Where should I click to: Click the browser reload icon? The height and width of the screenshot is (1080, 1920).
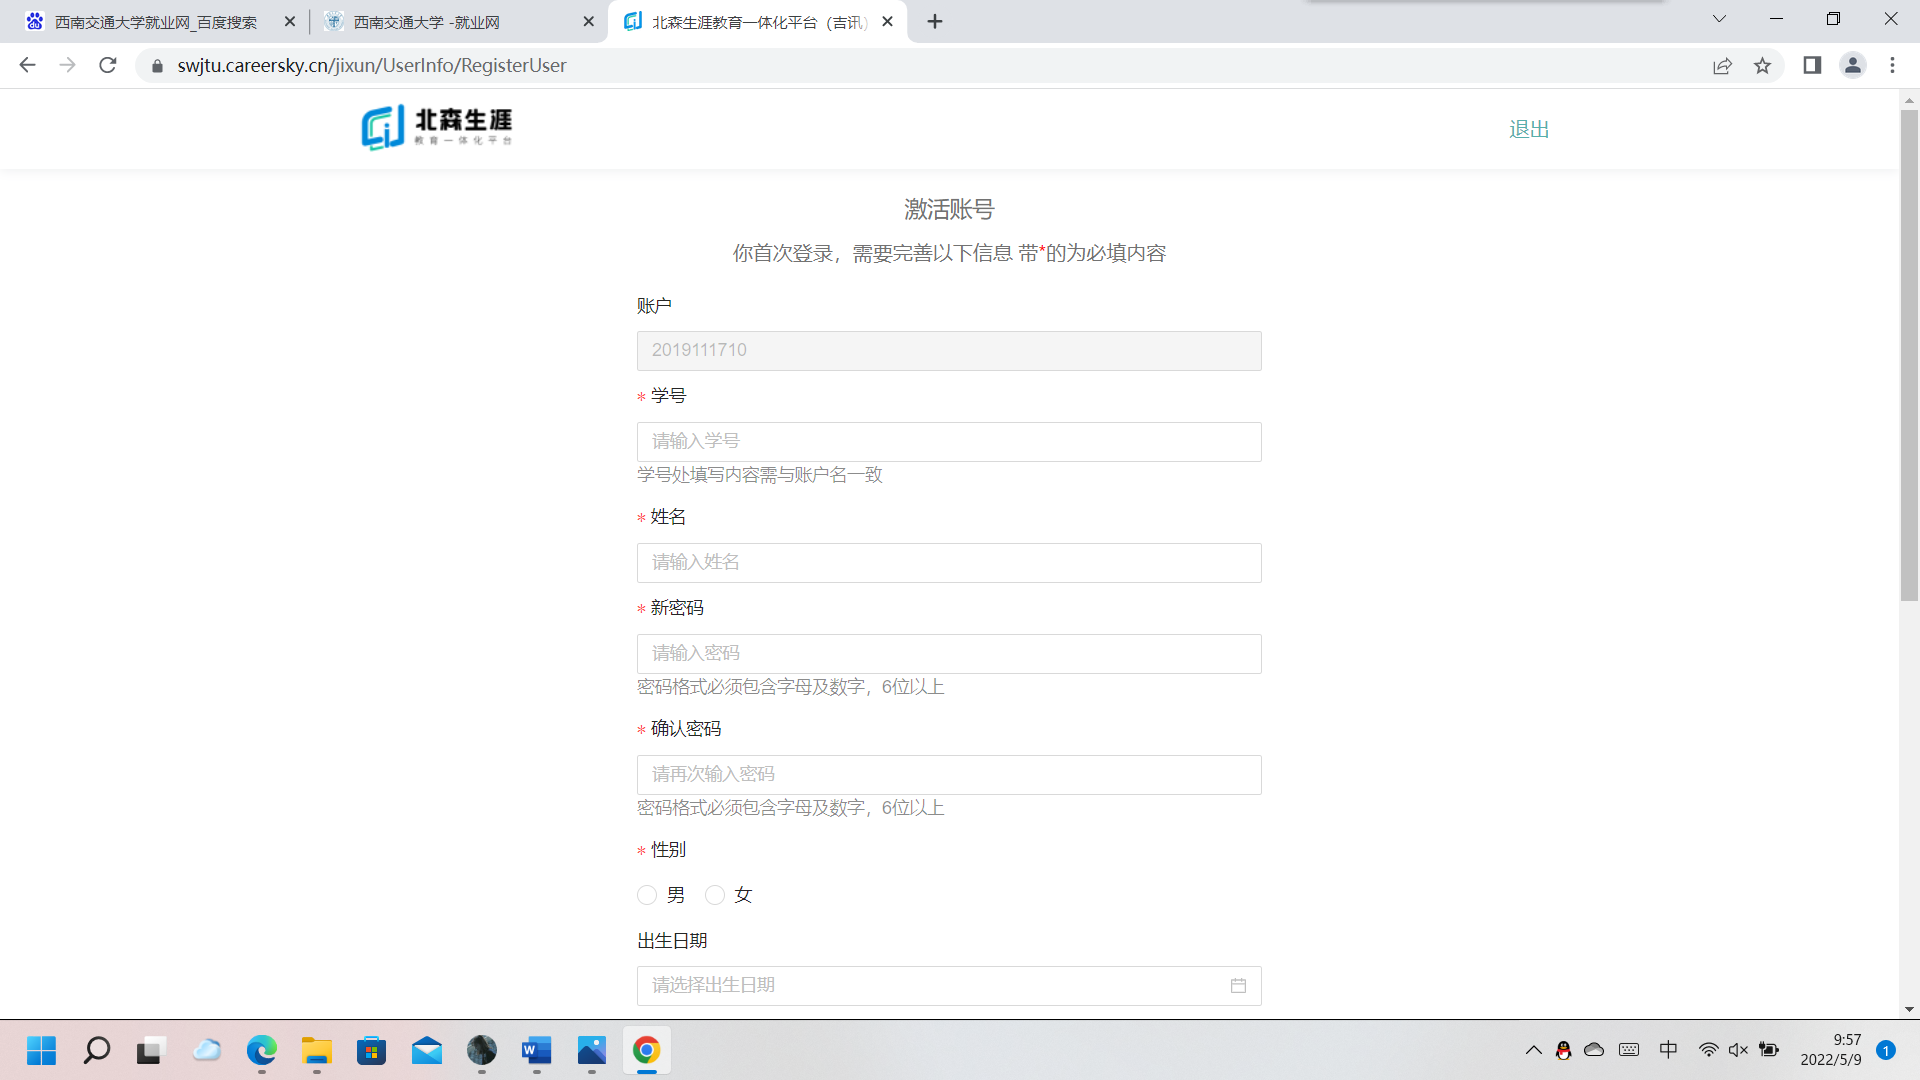coord(108,65)
